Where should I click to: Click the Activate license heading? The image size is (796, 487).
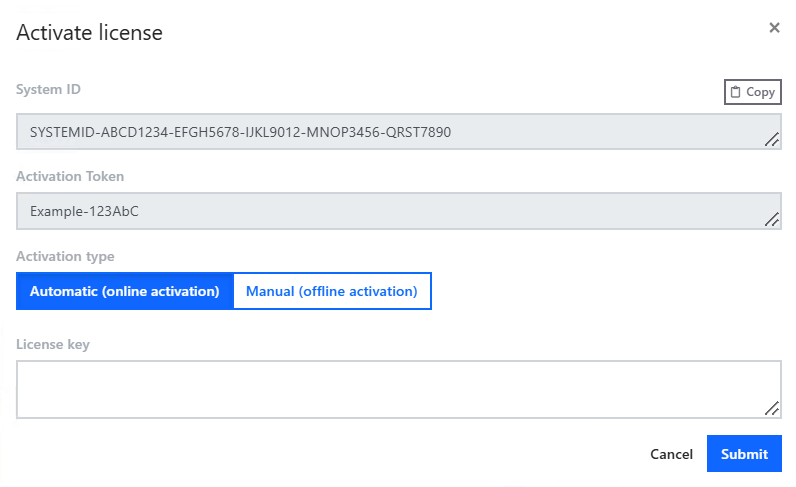tap(89, 33)
